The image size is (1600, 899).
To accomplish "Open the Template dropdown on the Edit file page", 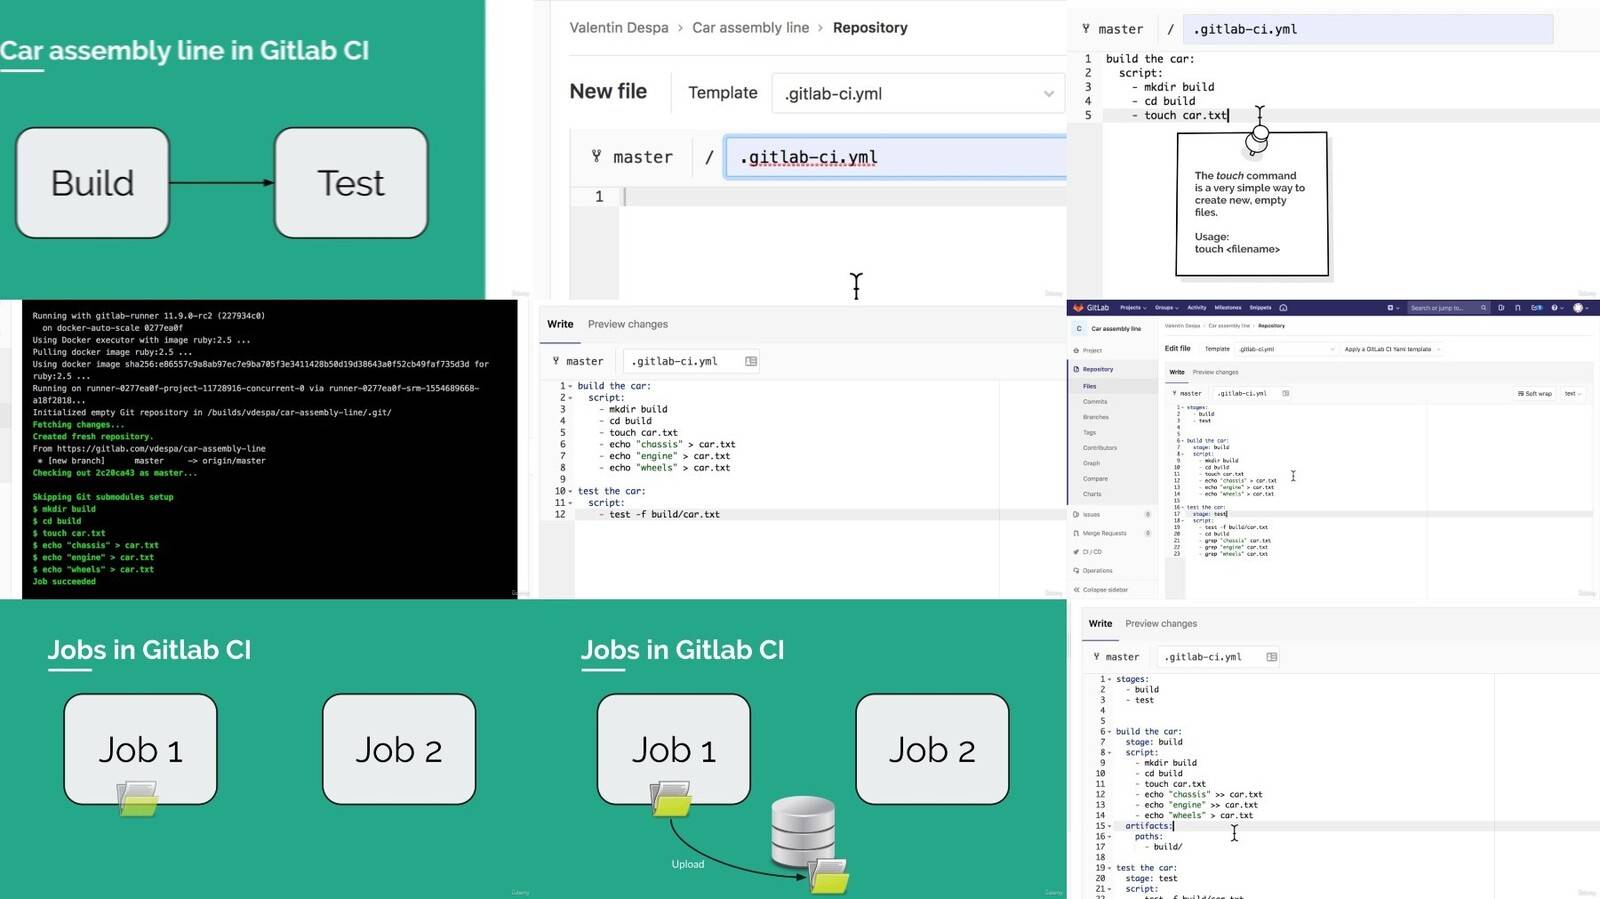I will coord(1286,349).
